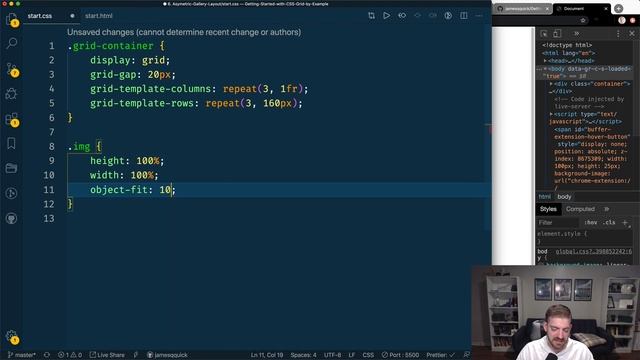Viewport: 640px width, 360px height.
Task: Select the body breadcrumb in DevTools
Action: (x=564, y=197)
